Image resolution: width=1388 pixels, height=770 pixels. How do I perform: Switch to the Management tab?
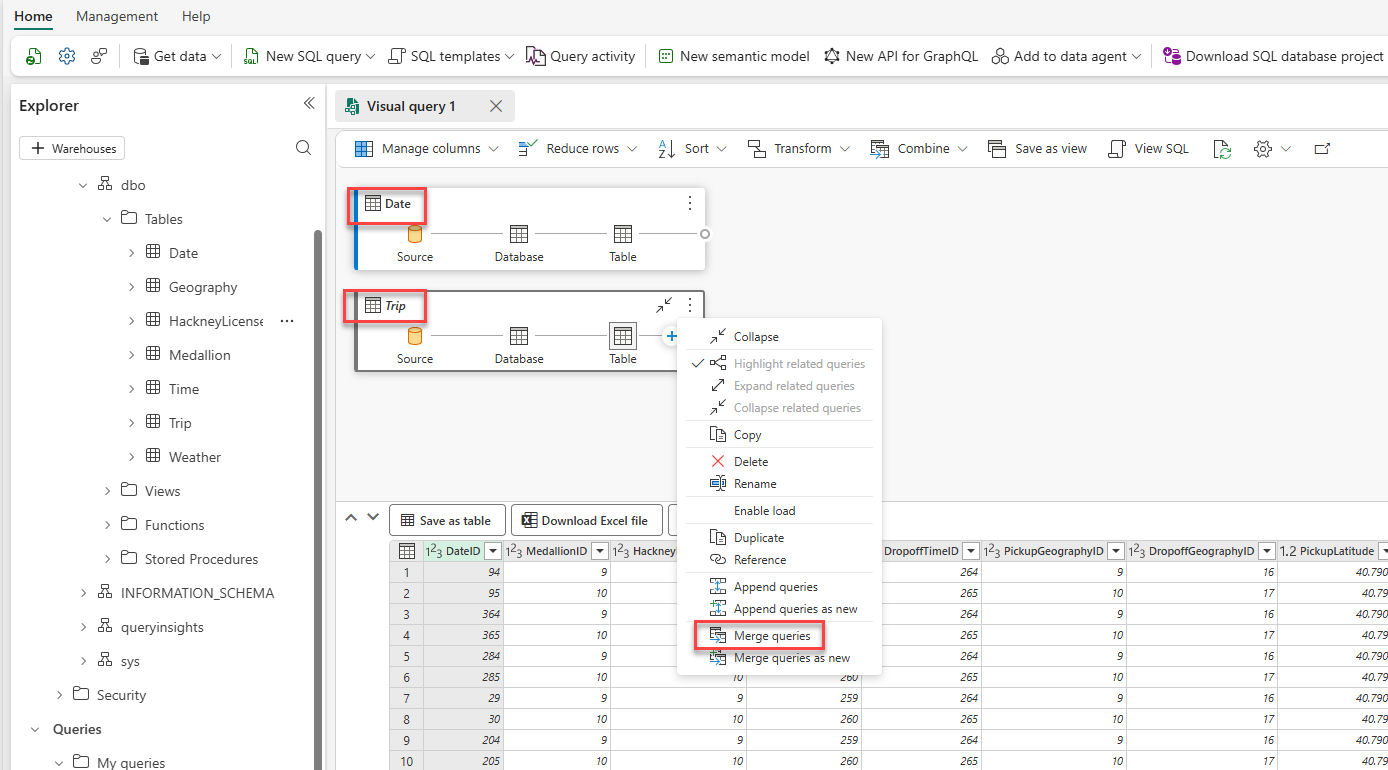(x=117, y=16)
